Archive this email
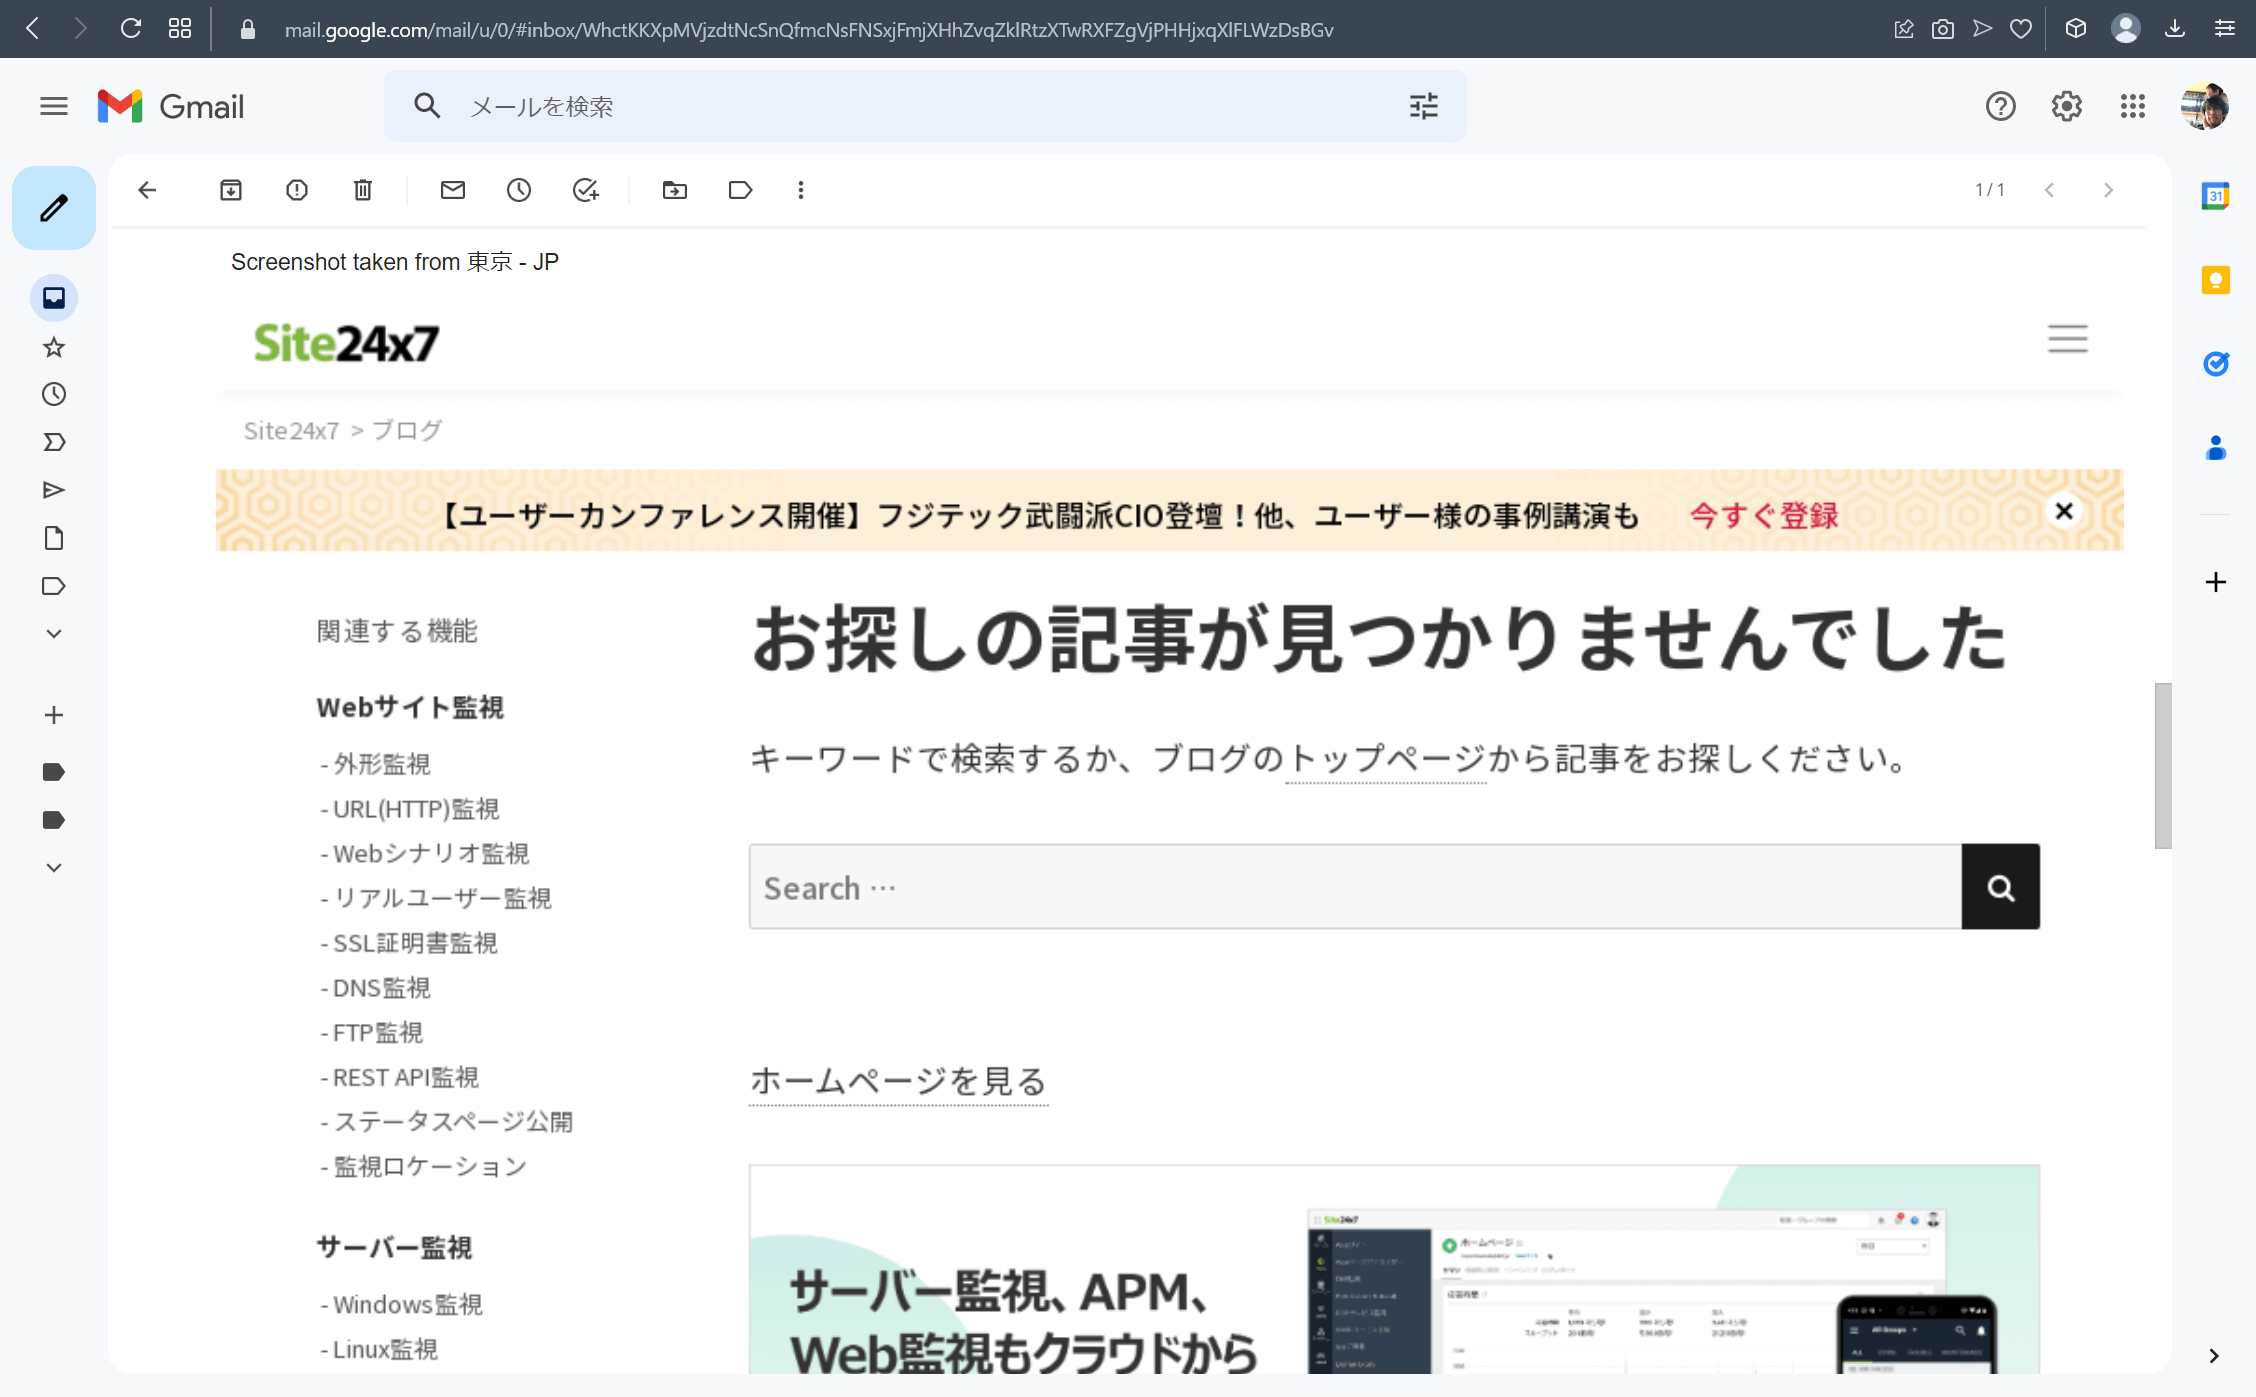Image resolution: width=2256 pixels, height=1397 pixels. pos(231,190)
